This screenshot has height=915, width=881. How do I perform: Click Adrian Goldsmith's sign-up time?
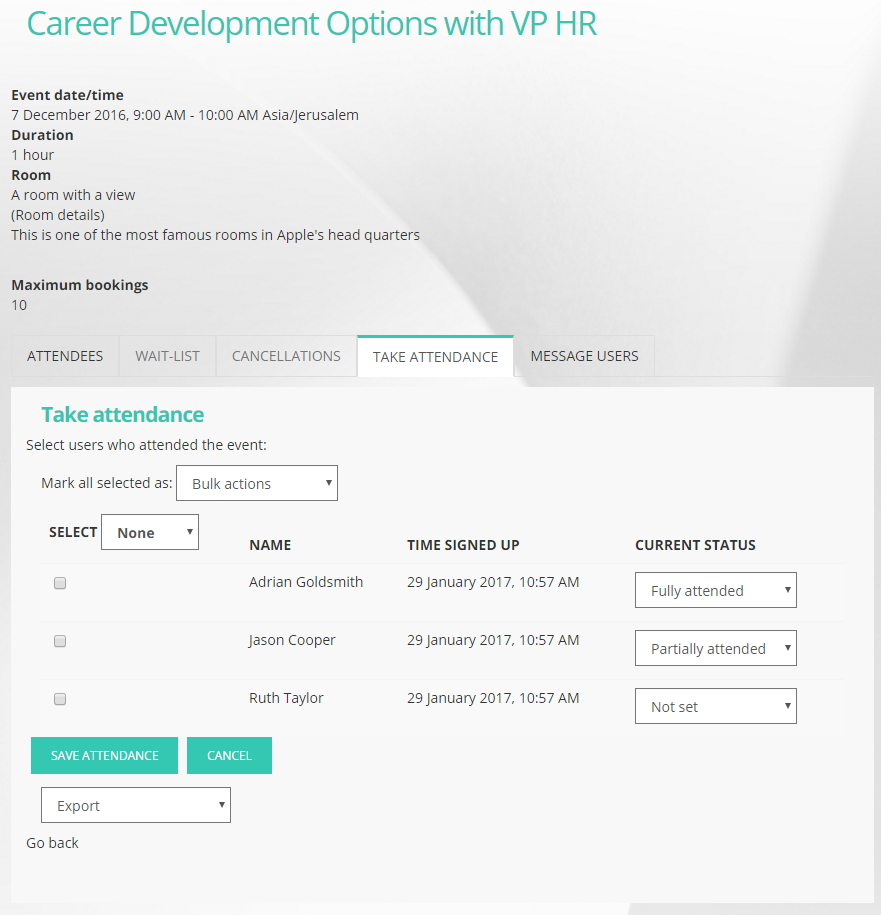(x=493, y=582)
